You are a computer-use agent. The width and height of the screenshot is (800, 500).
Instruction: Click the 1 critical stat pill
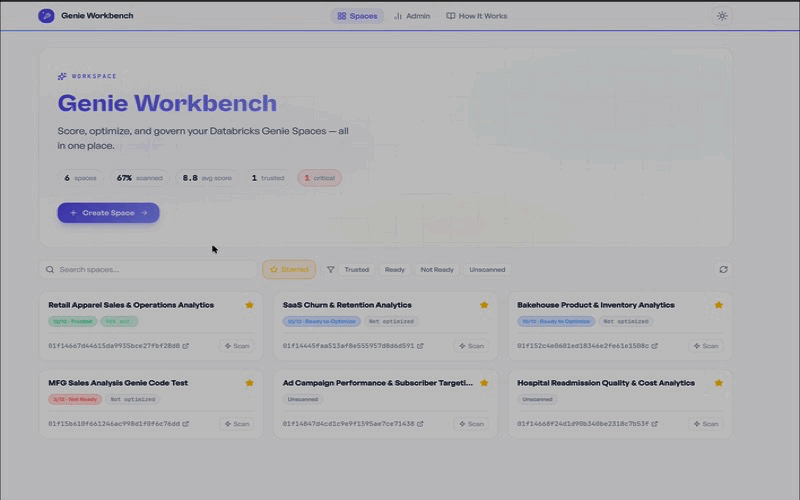point(319,178)
